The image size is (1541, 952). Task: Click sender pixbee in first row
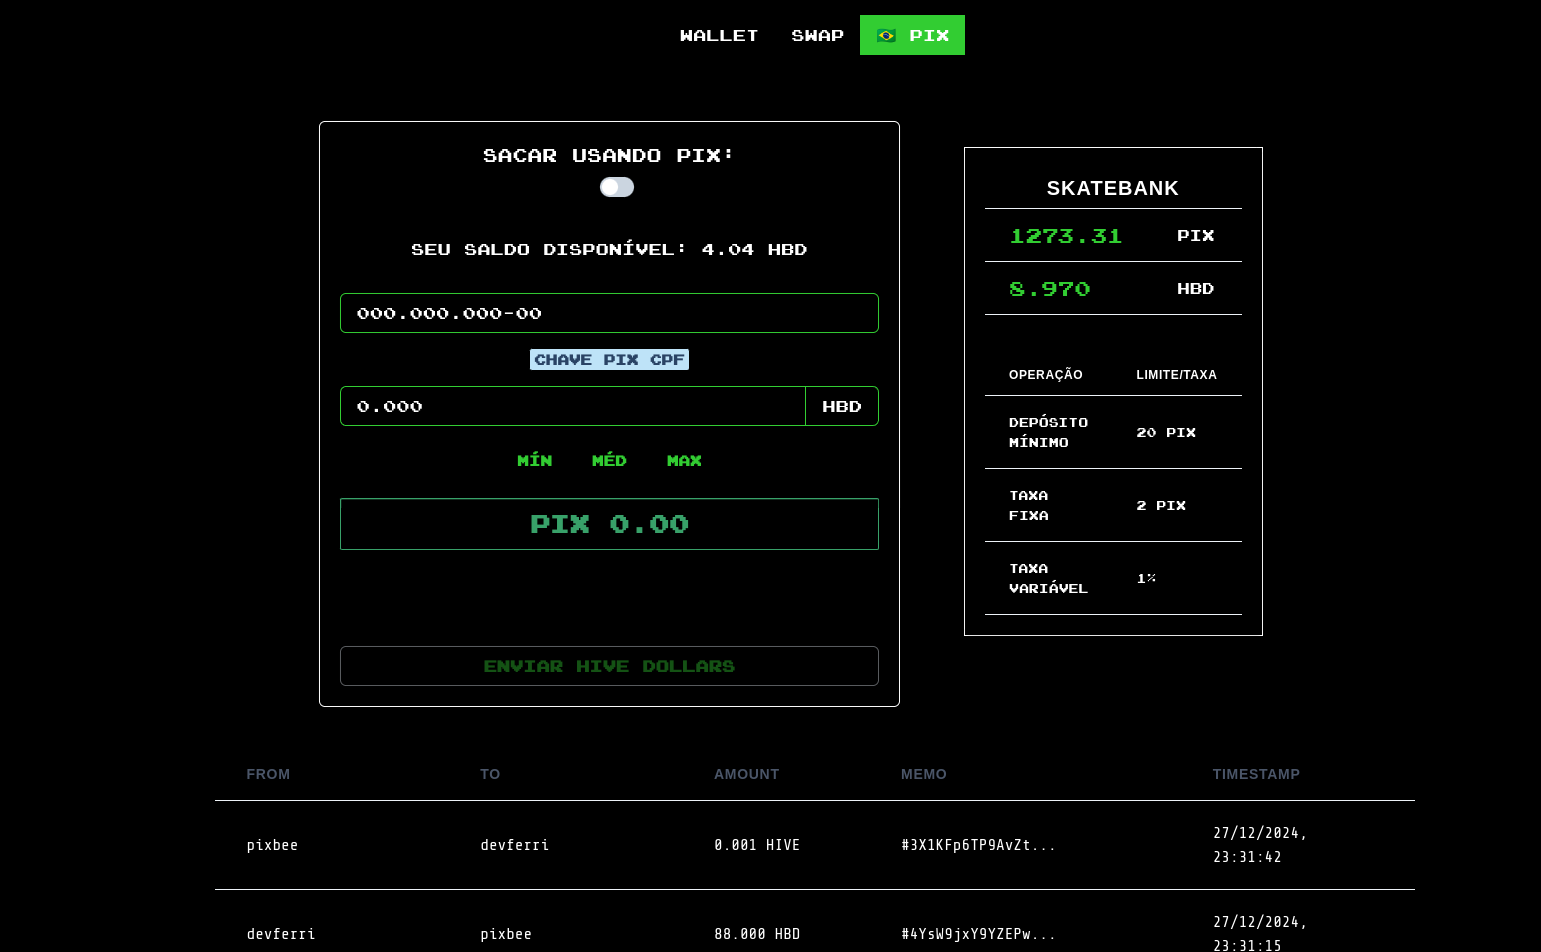pyautogui.click(x=272, y=845)
